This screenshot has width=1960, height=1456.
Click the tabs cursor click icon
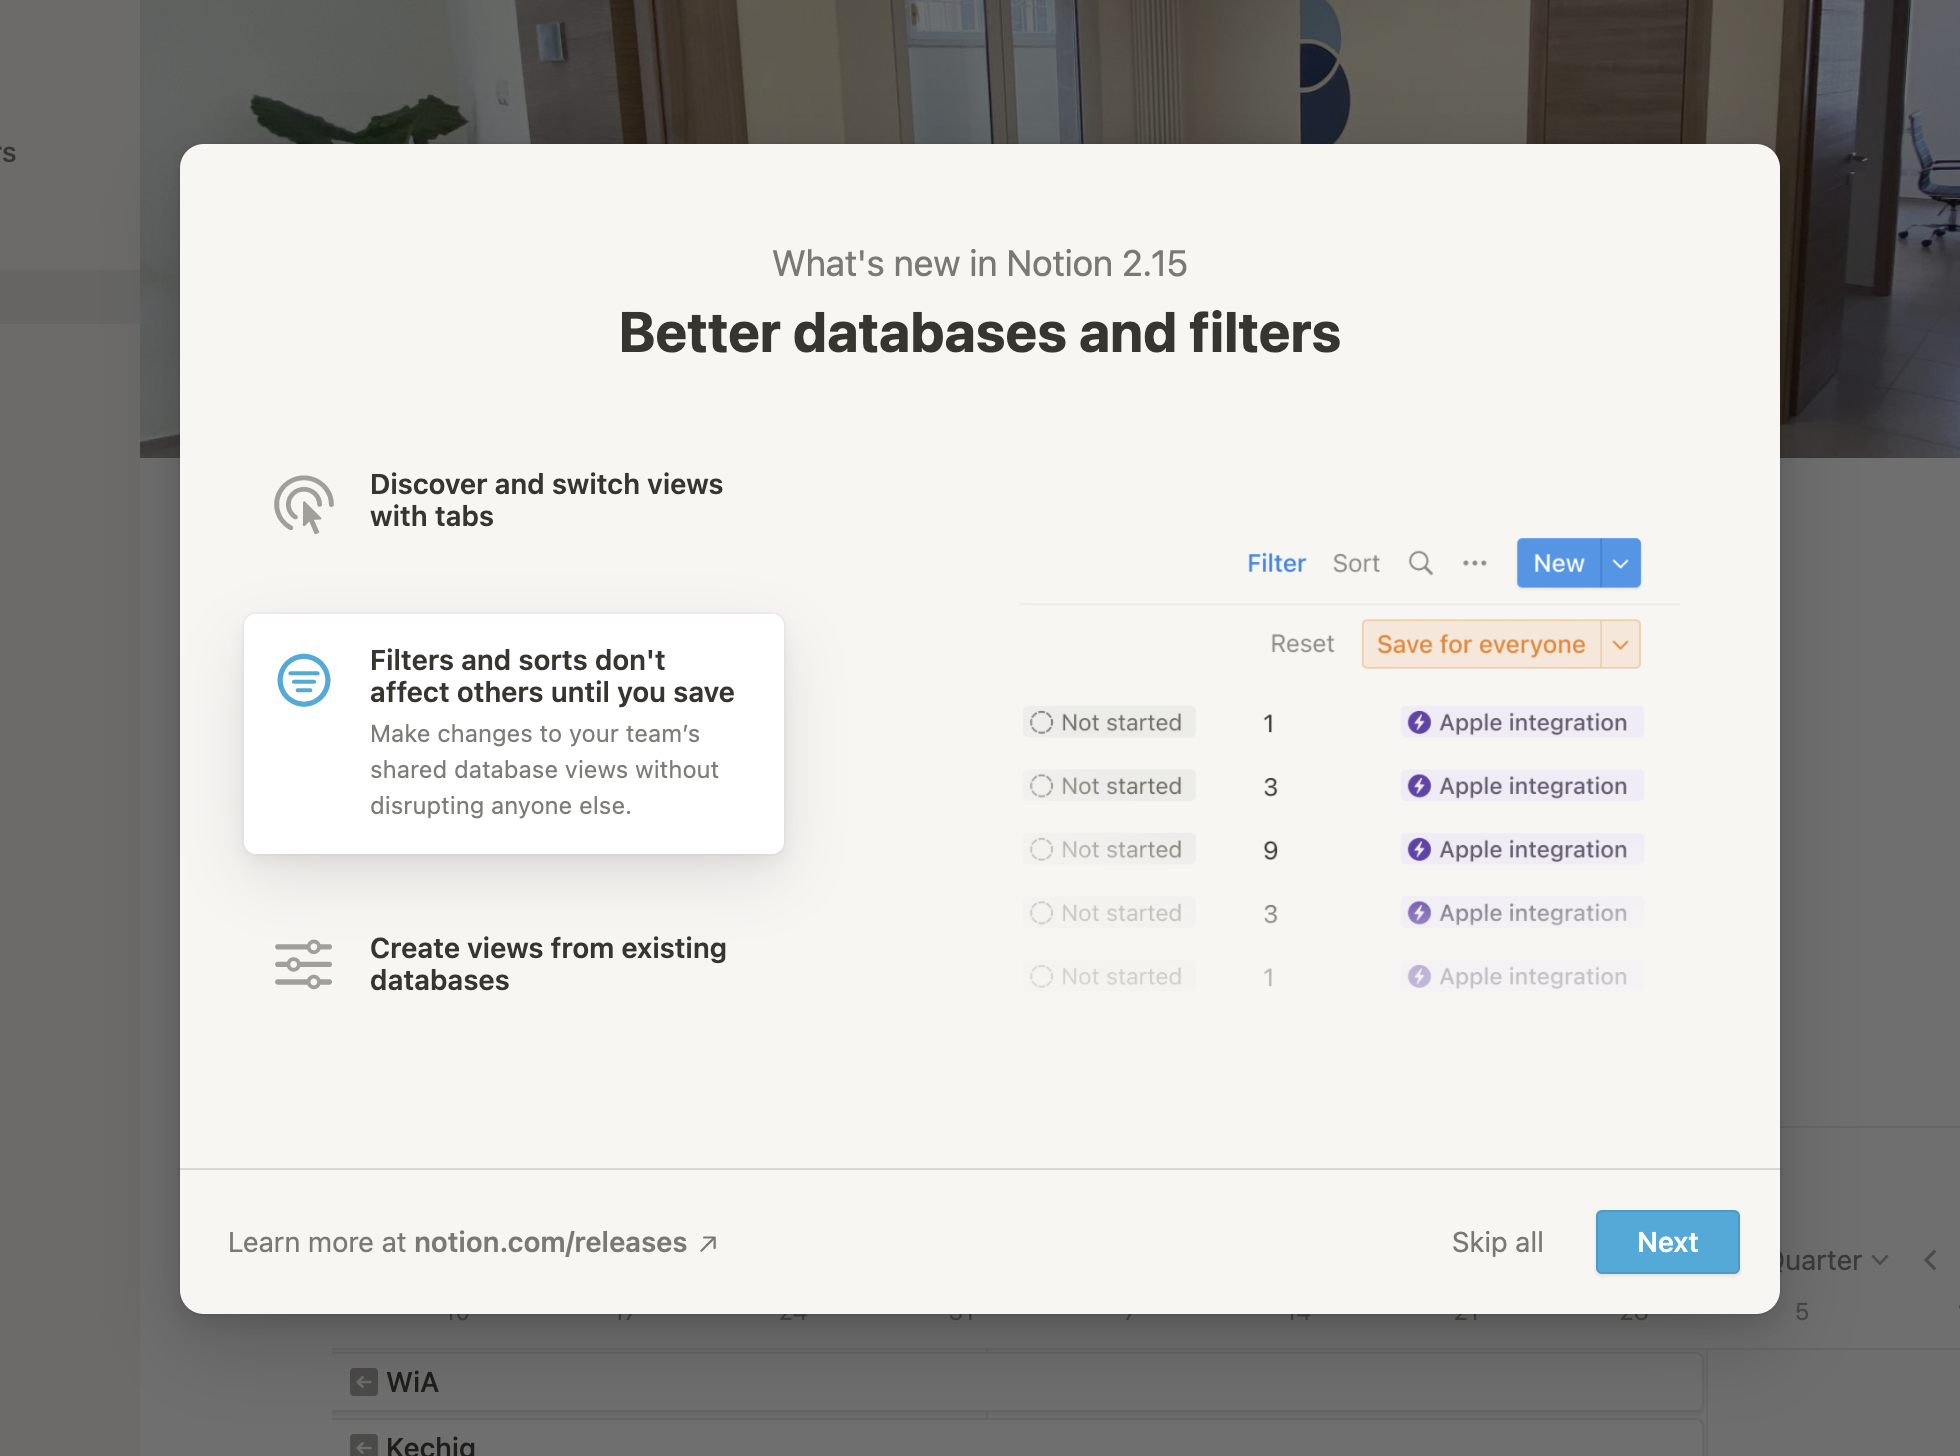tap(304, 503)
